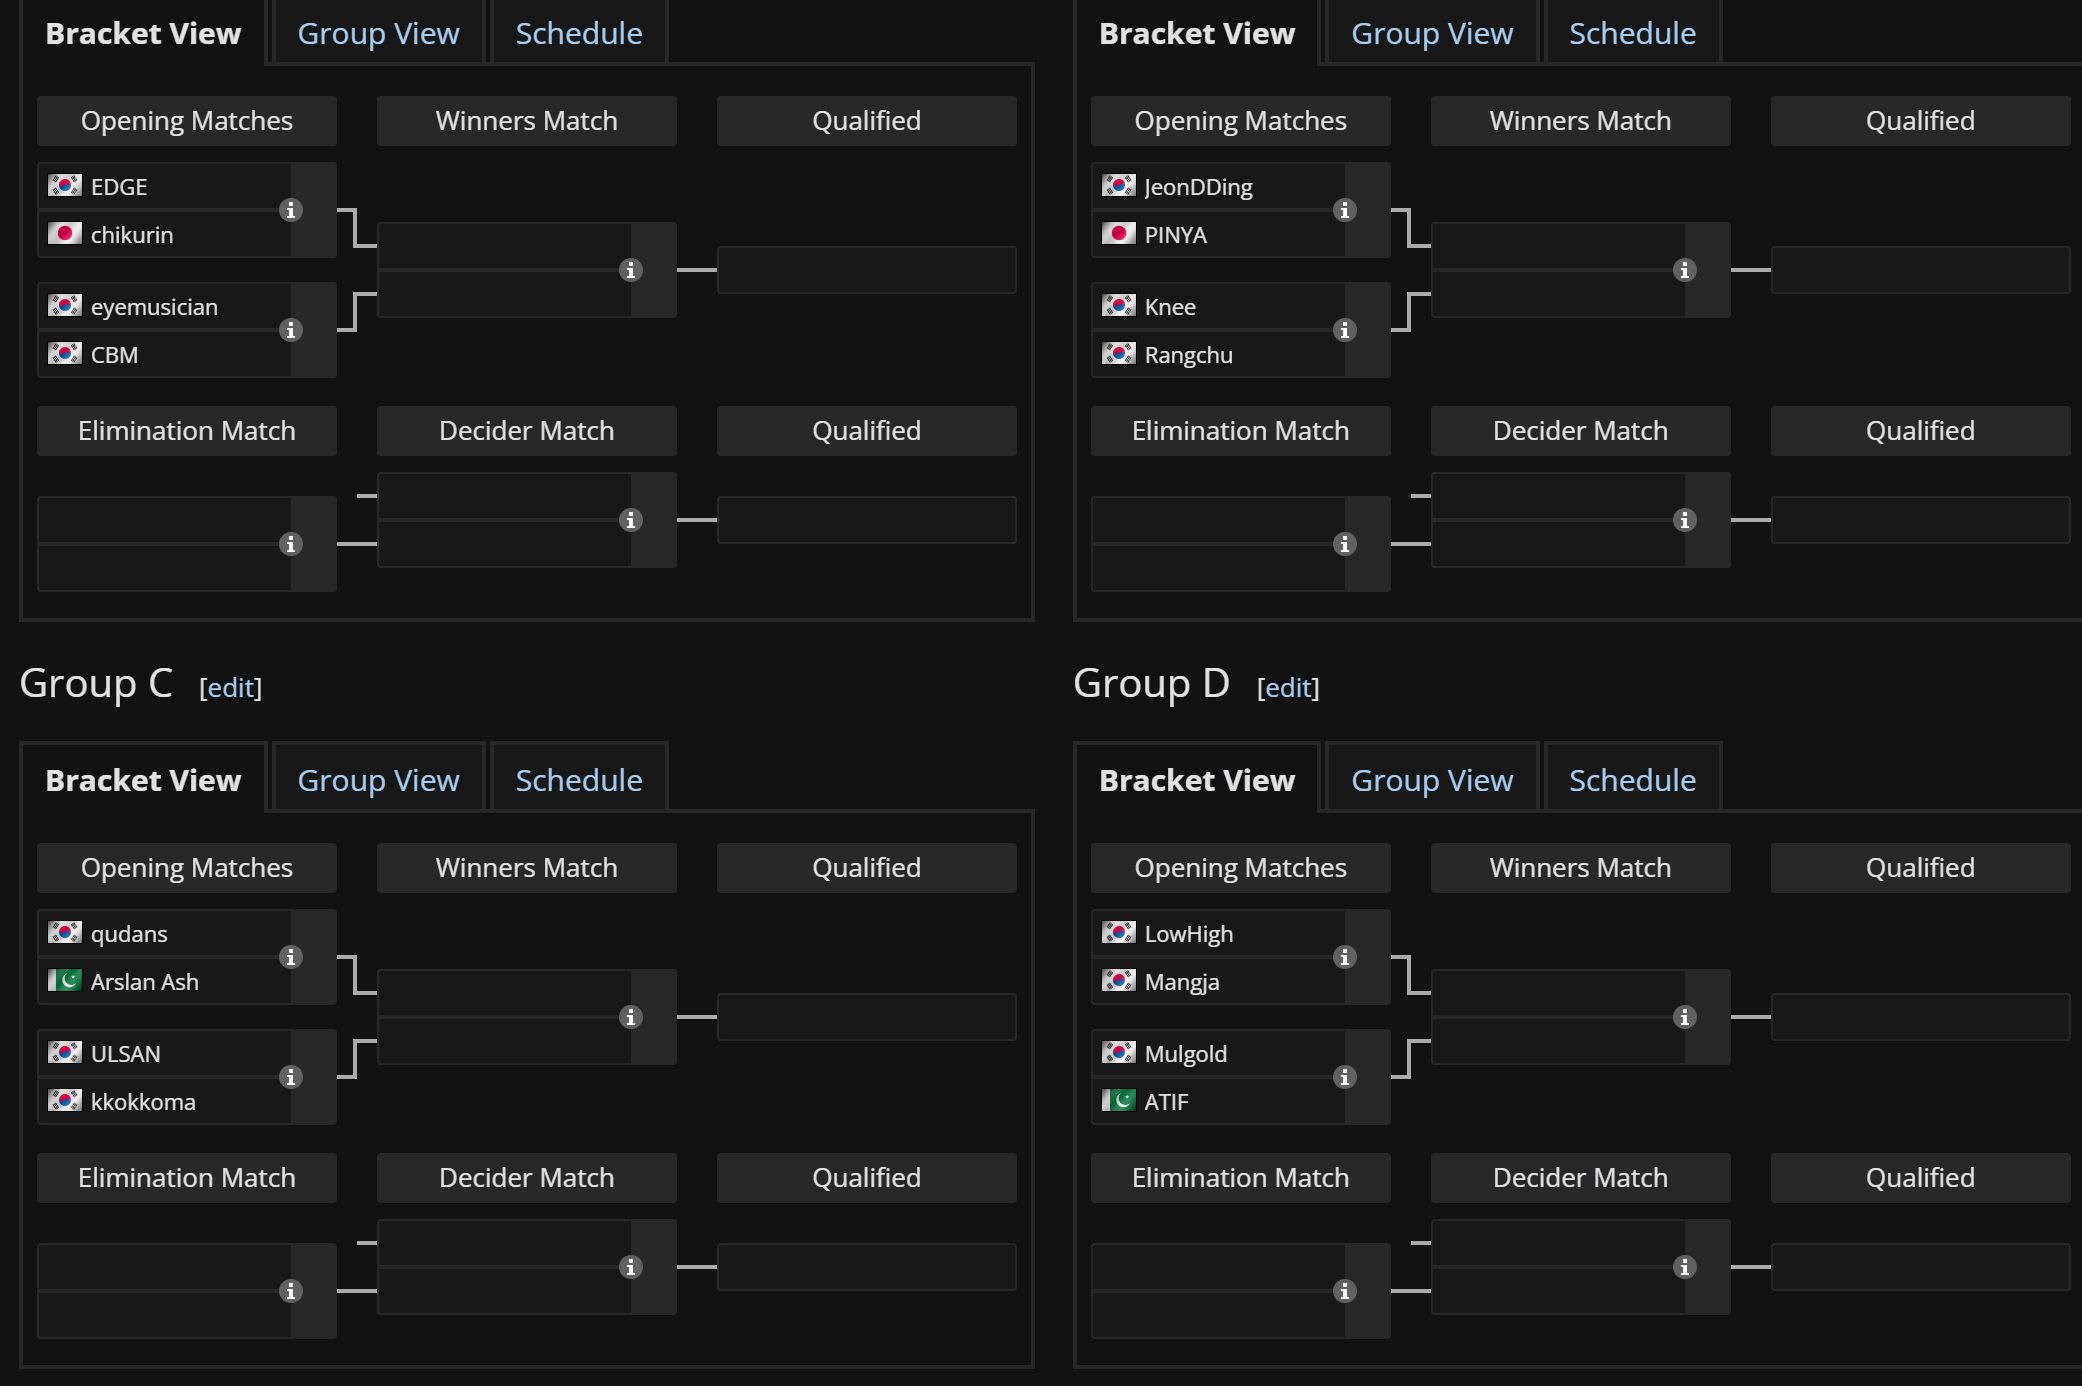Click Pakistan flag beside Arslan Ash
The image size is (2082, 1386).
click(65, 980)
